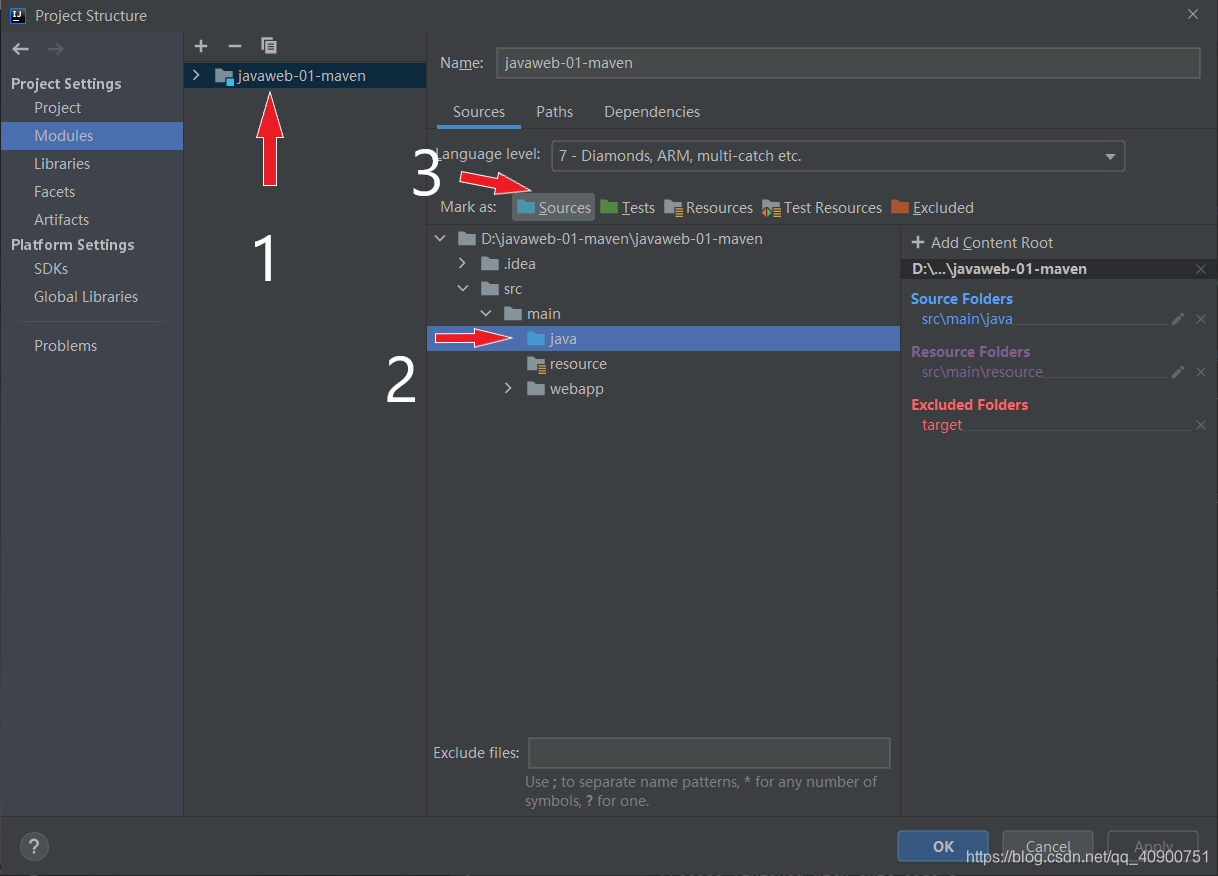Open help with question mark button
The width and height of the screenshot is (1218, 876).
point(34,846)
